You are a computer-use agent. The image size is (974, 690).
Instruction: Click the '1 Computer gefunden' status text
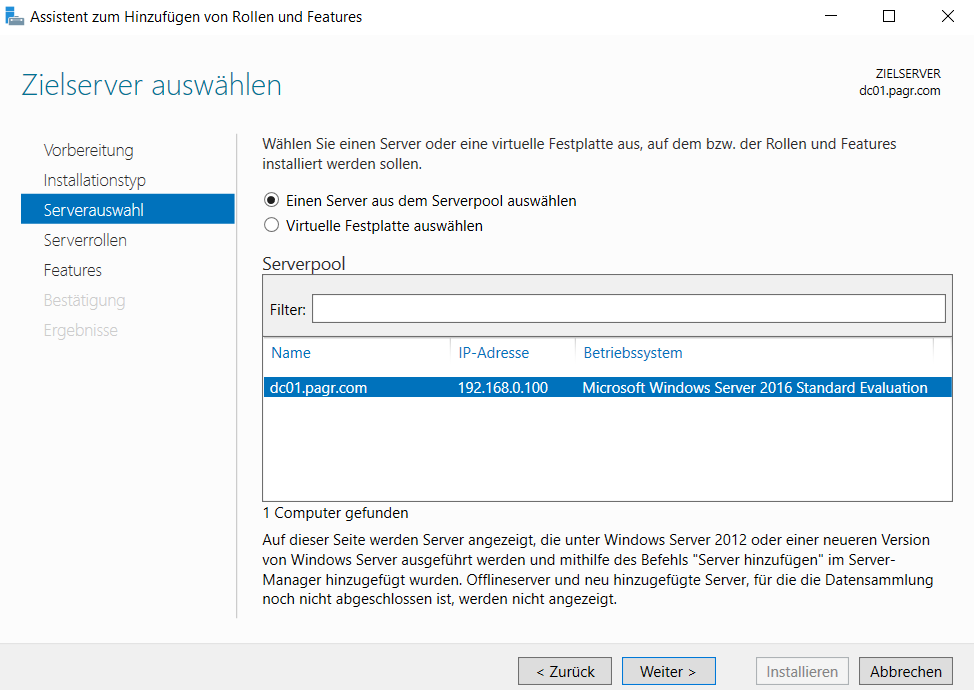click(x=335, y=513)
